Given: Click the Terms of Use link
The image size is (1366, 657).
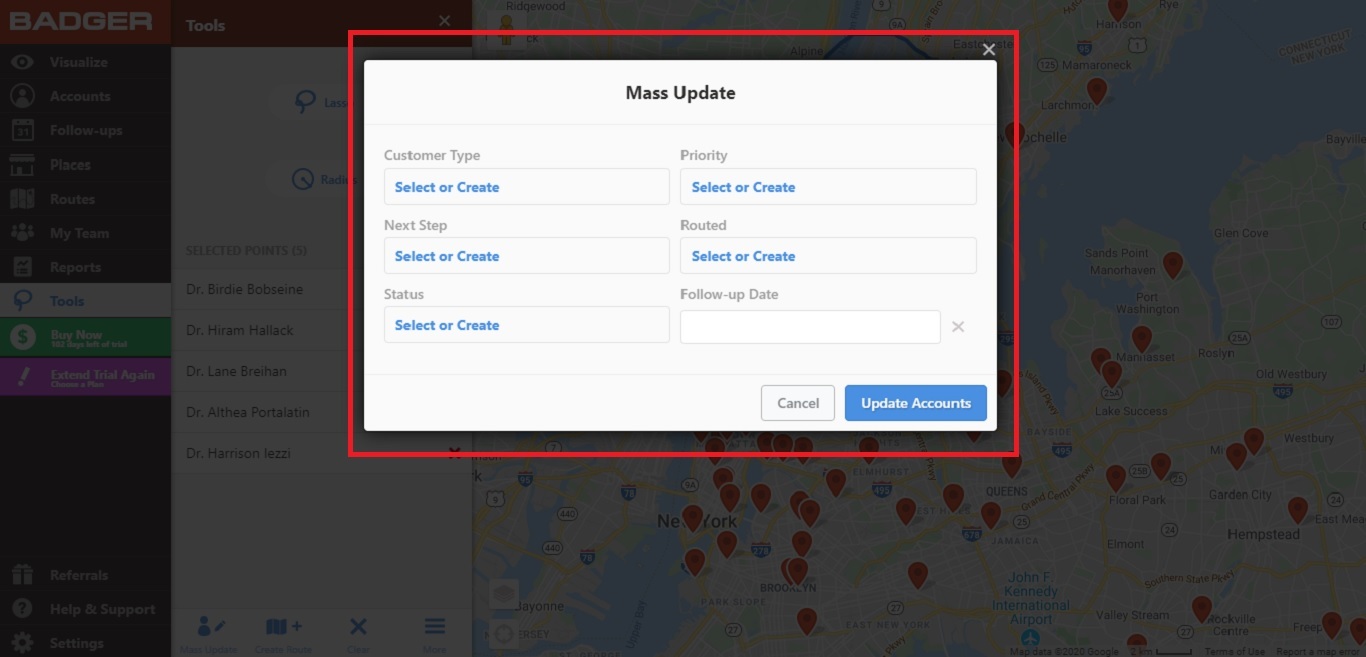Looking at the screenshot, I should 1234,652.
